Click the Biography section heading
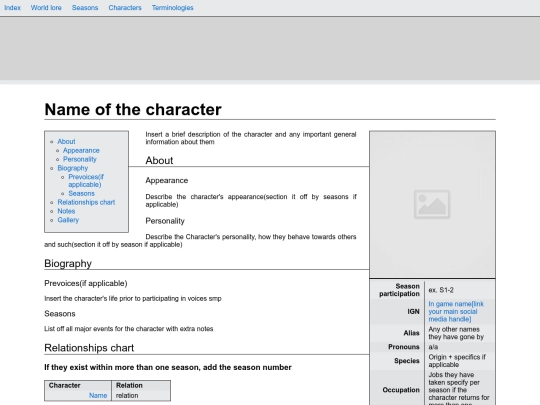 click(x=68, y=263)
